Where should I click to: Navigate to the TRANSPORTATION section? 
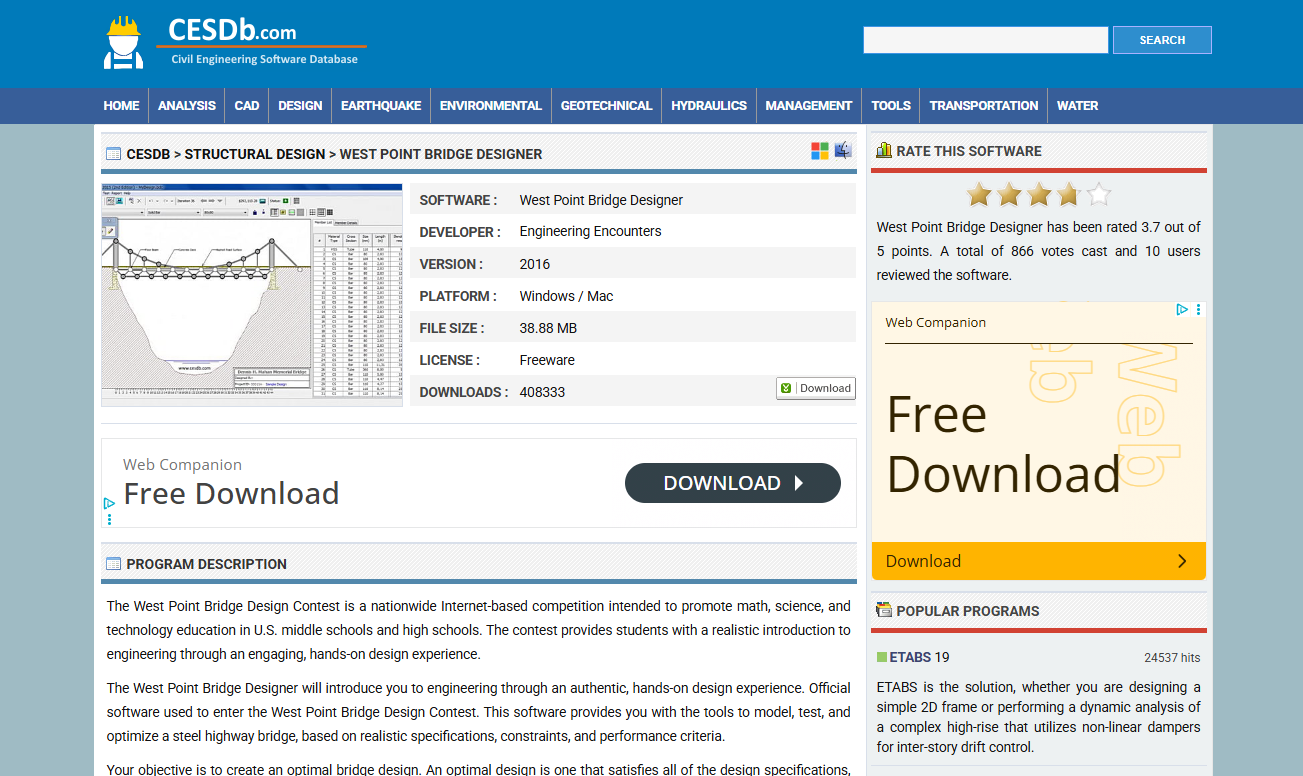[984, 106]
